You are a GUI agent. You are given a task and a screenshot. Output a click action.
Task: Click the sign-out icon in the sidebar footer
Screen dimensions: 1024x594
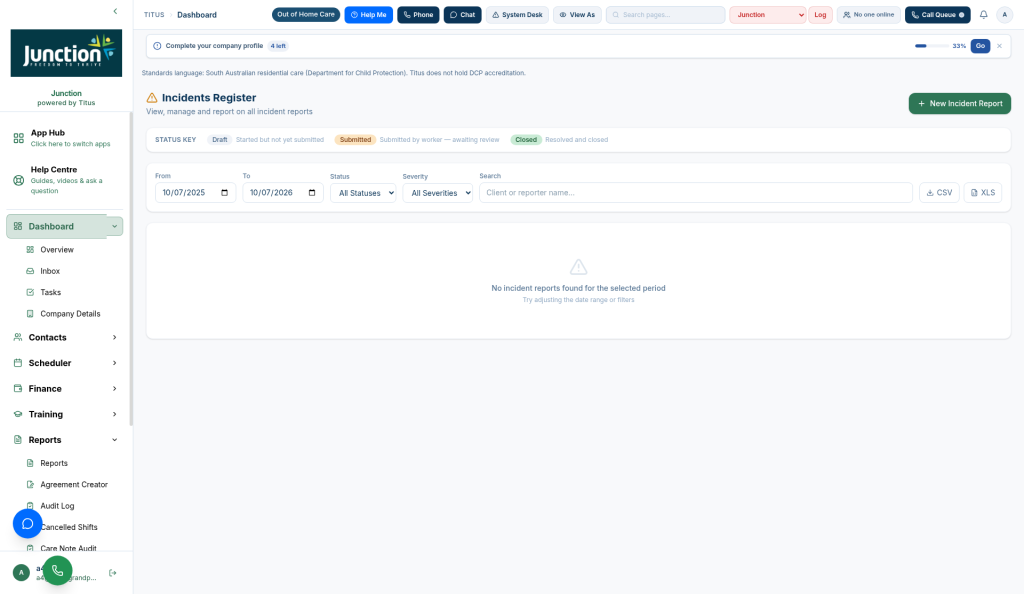coord(113,572)
